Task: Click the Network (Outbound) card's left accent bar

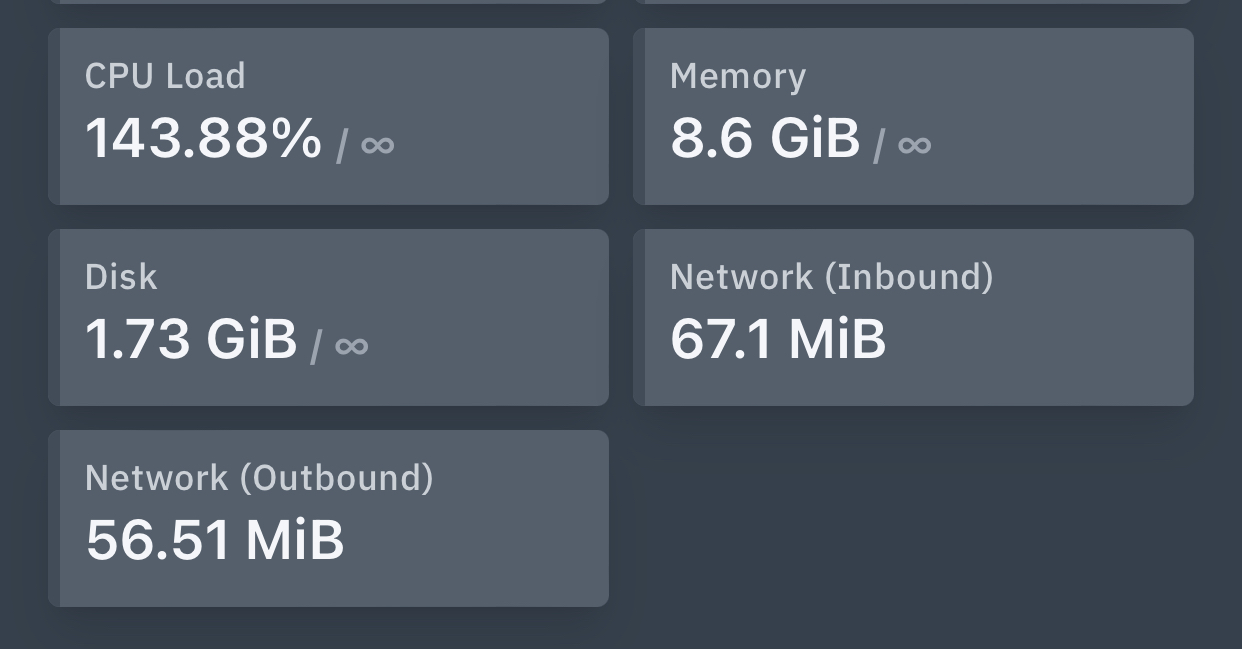Action: (x=54, y=519)
